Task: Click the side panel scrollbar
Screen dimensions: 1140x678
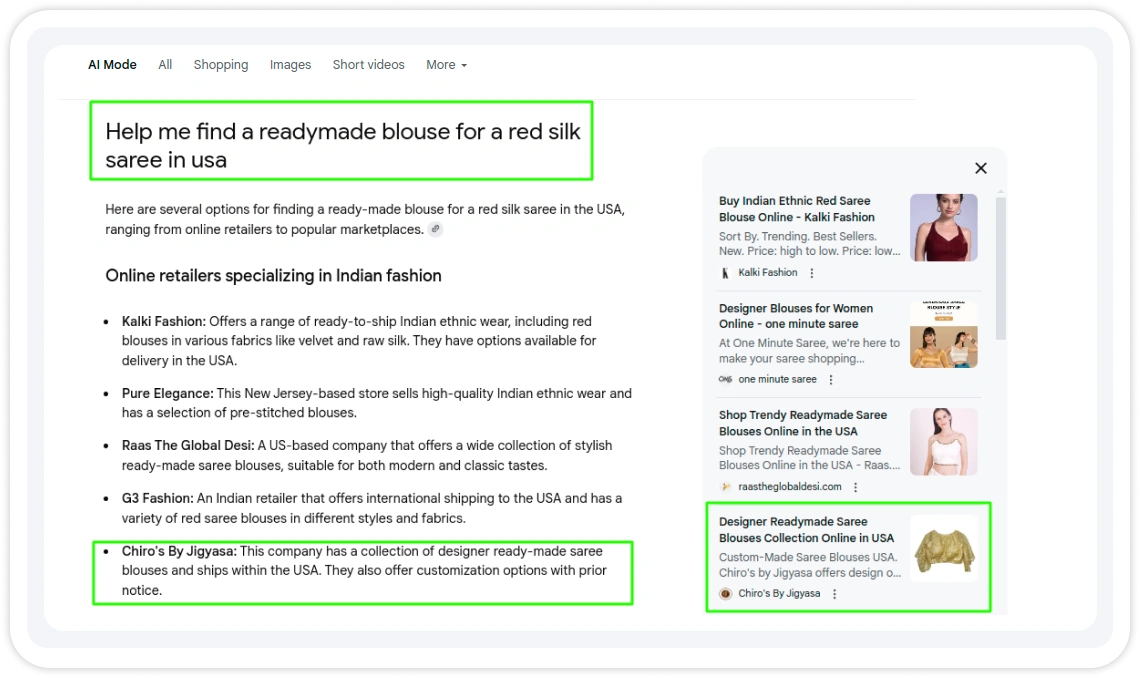Action: point(1000,268)
